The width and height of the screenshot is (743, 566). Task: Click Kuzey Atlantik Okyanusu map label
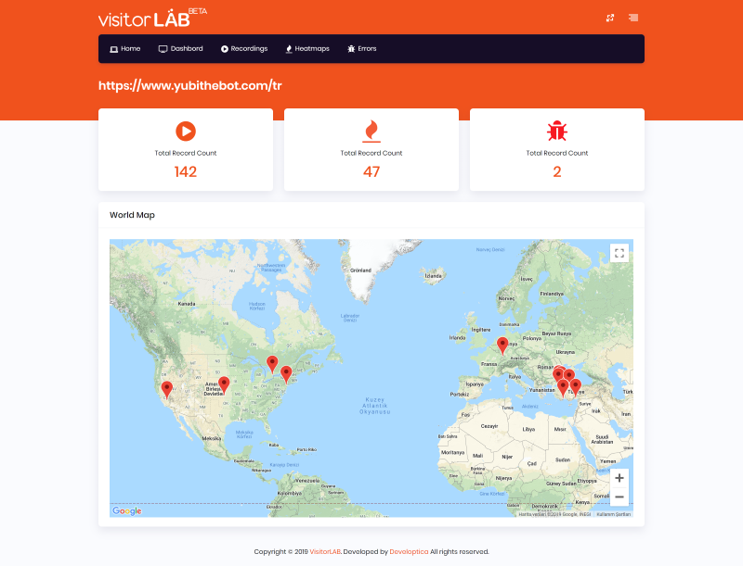point(375,406)
